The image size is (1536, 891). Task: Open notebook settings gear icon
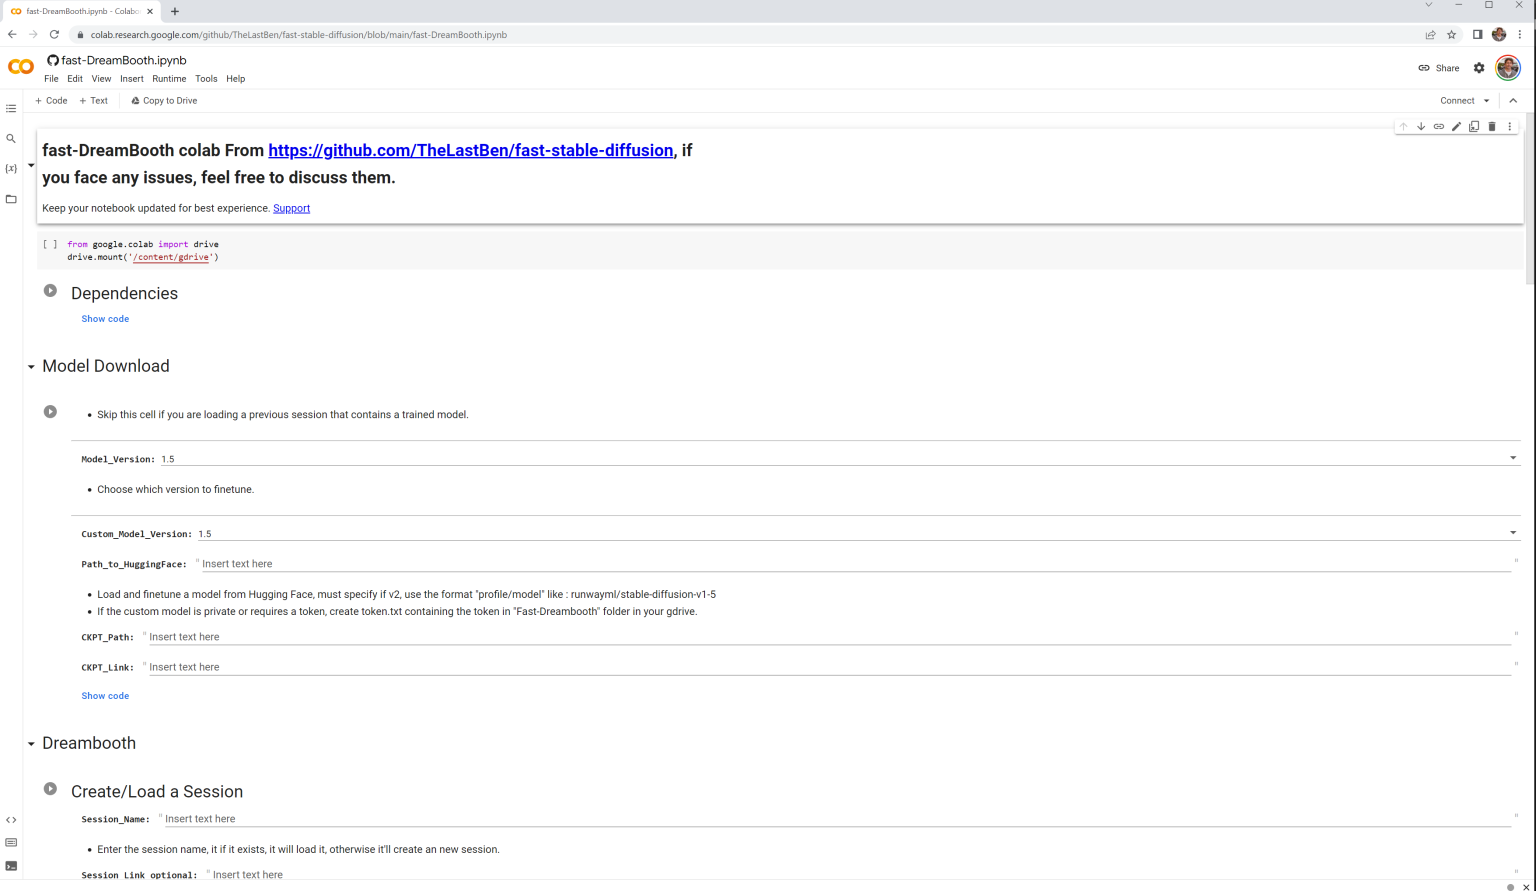coord(1479,68)
